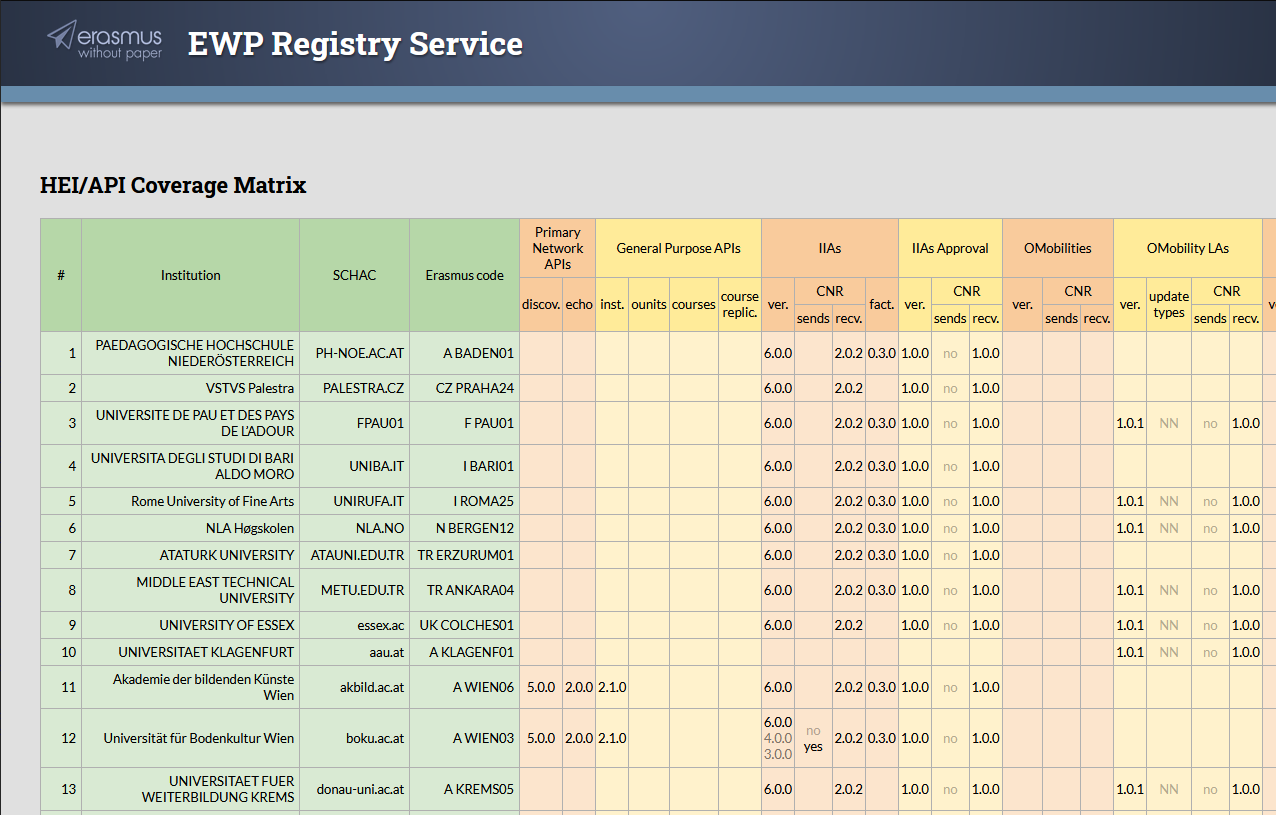This screenshot has height=815, width=1276.
Task: Click the PH-NOE.AC.AT SCHAC cell
Action: [x=354, y=353]
